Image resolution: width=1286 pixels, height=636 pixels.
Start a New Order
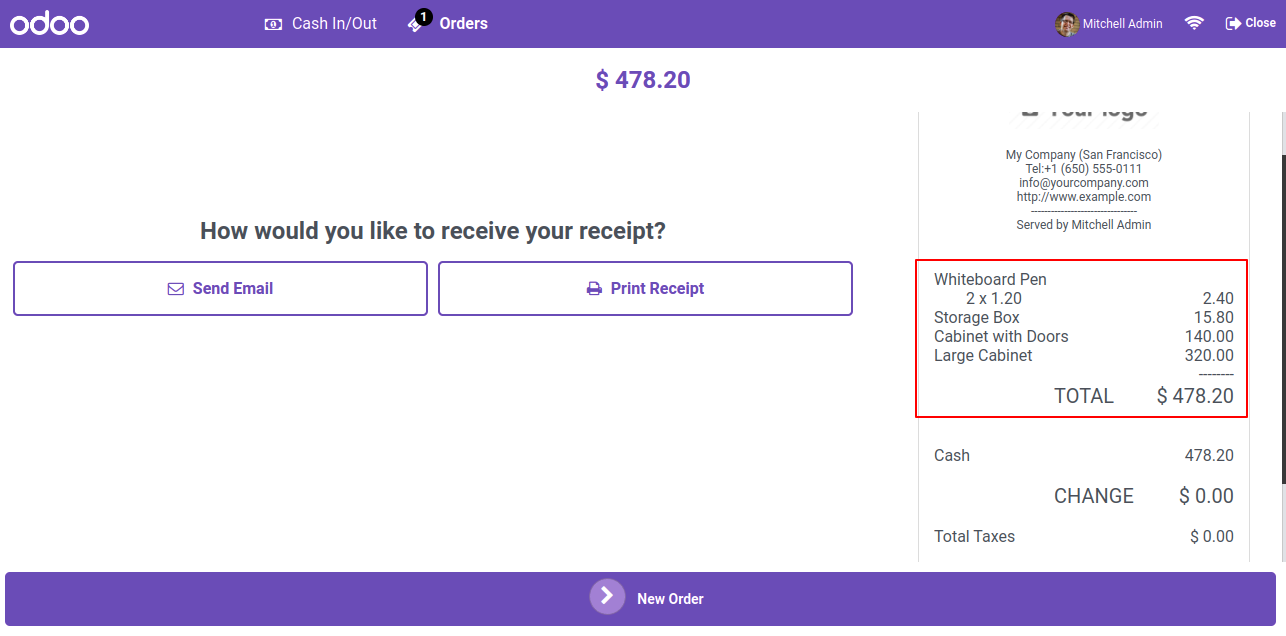point(640,599)
